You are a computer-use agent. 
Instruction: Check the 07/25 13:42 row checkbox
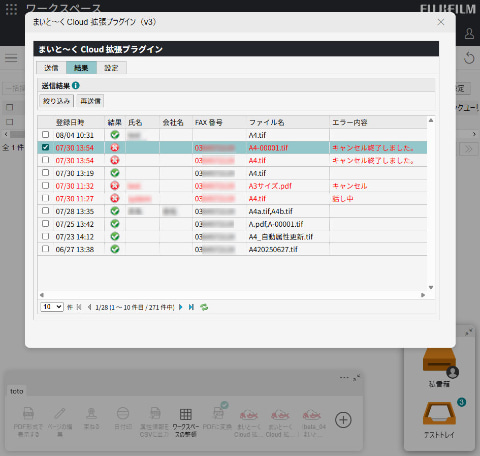tap(45, 223)
